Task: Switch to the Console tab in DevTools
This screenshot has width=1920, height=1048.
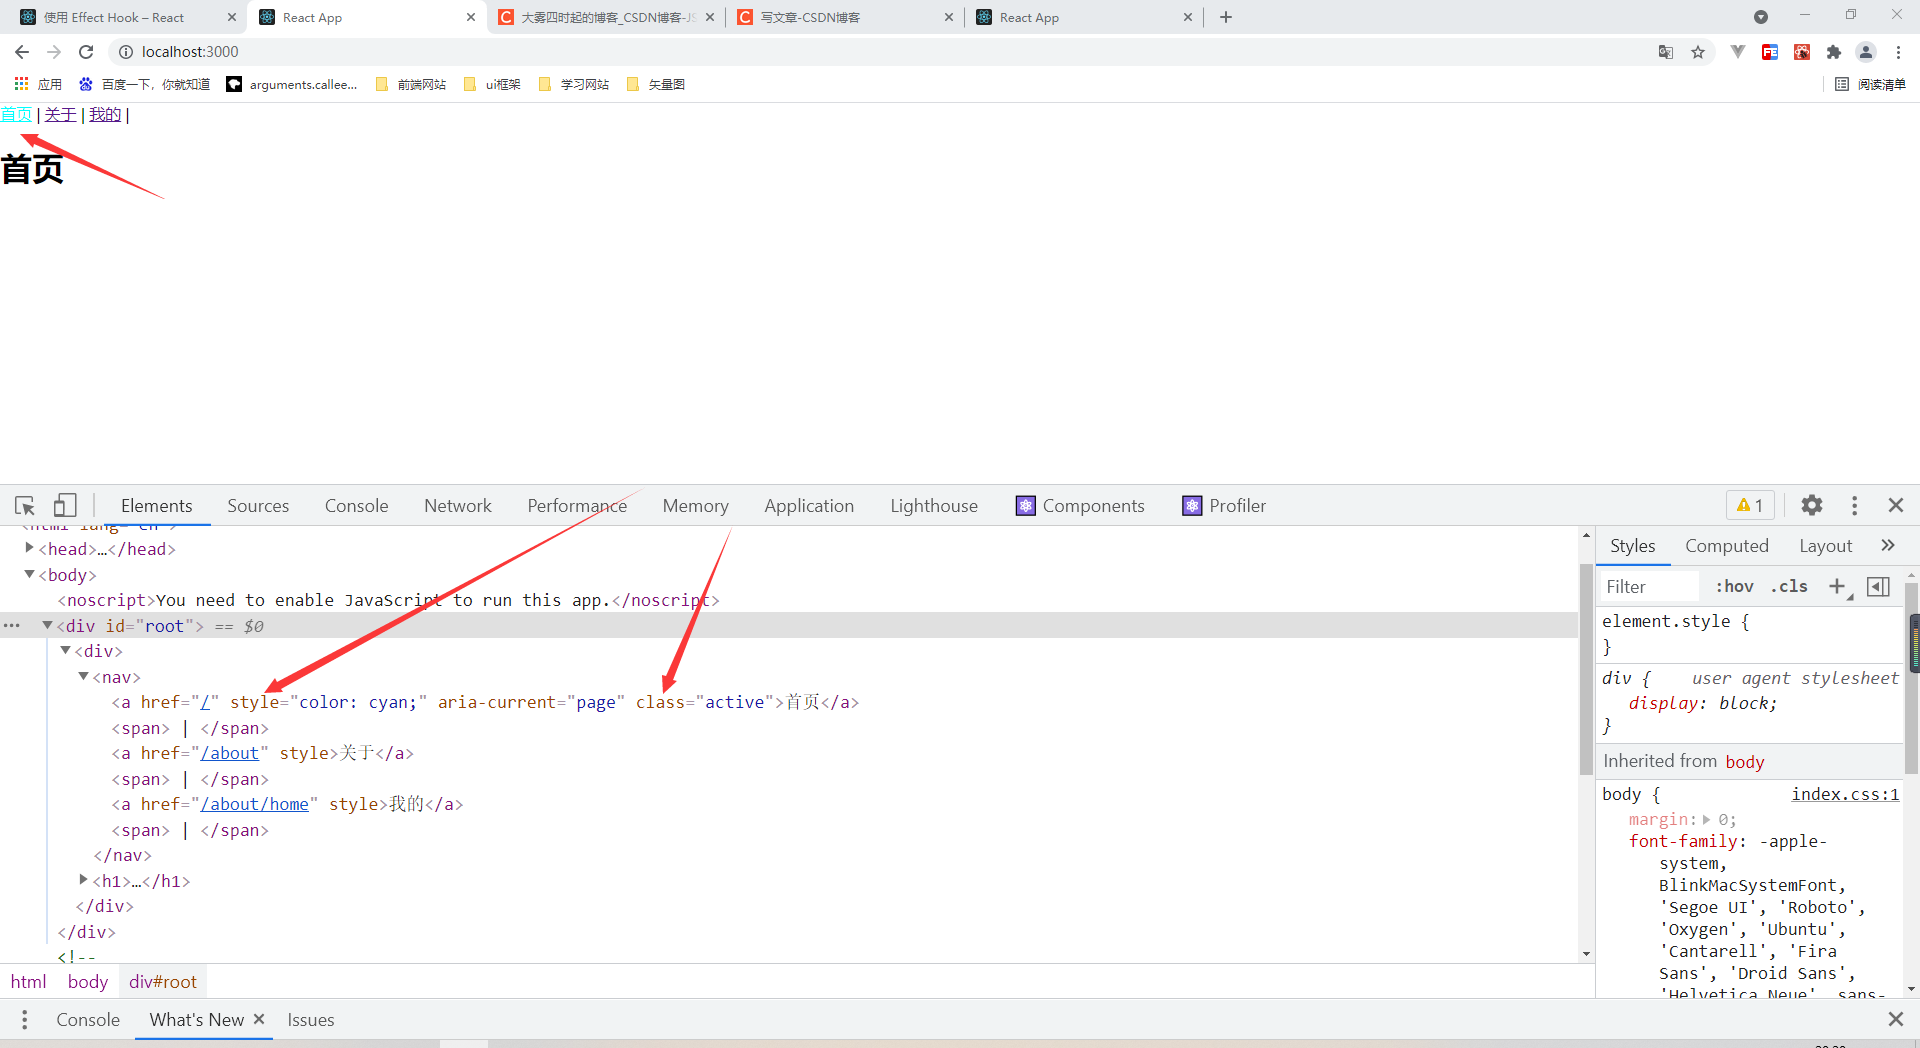Action: [356, 506]
